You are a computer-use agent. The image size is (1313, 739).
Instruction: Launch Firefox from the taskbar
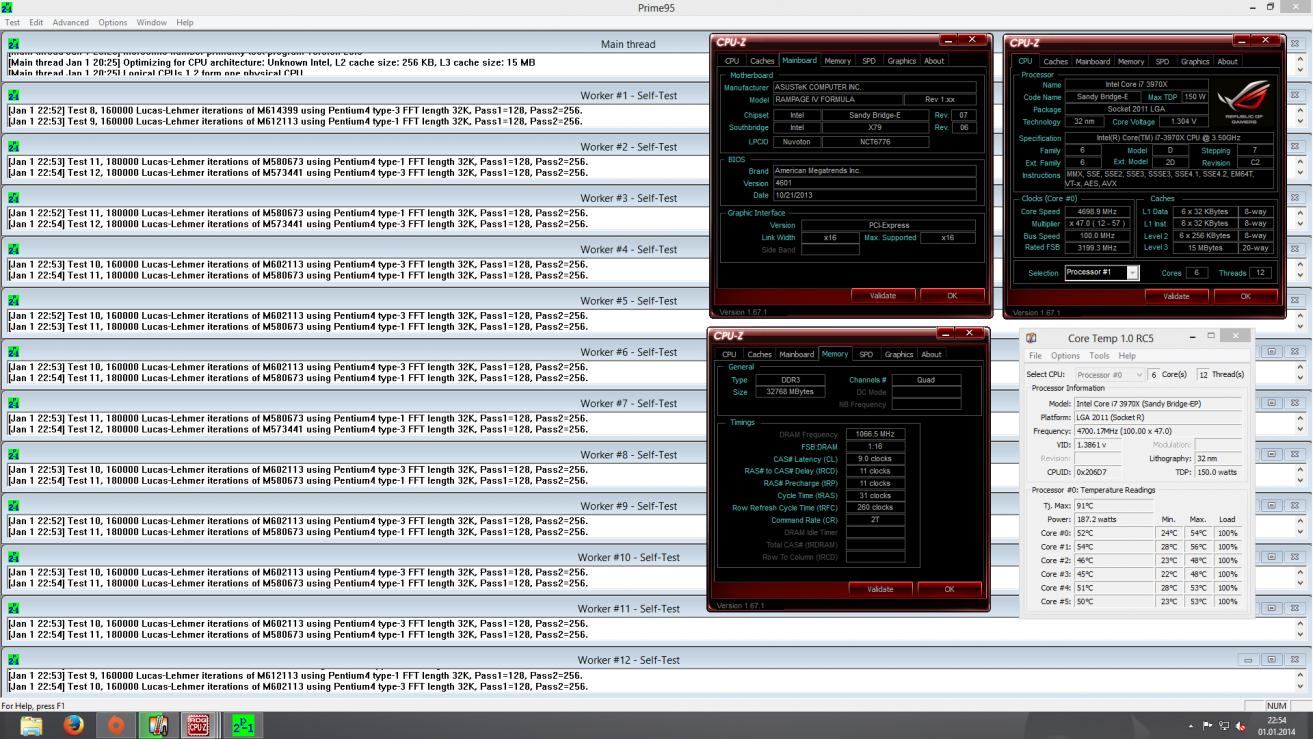pos(73,726)
